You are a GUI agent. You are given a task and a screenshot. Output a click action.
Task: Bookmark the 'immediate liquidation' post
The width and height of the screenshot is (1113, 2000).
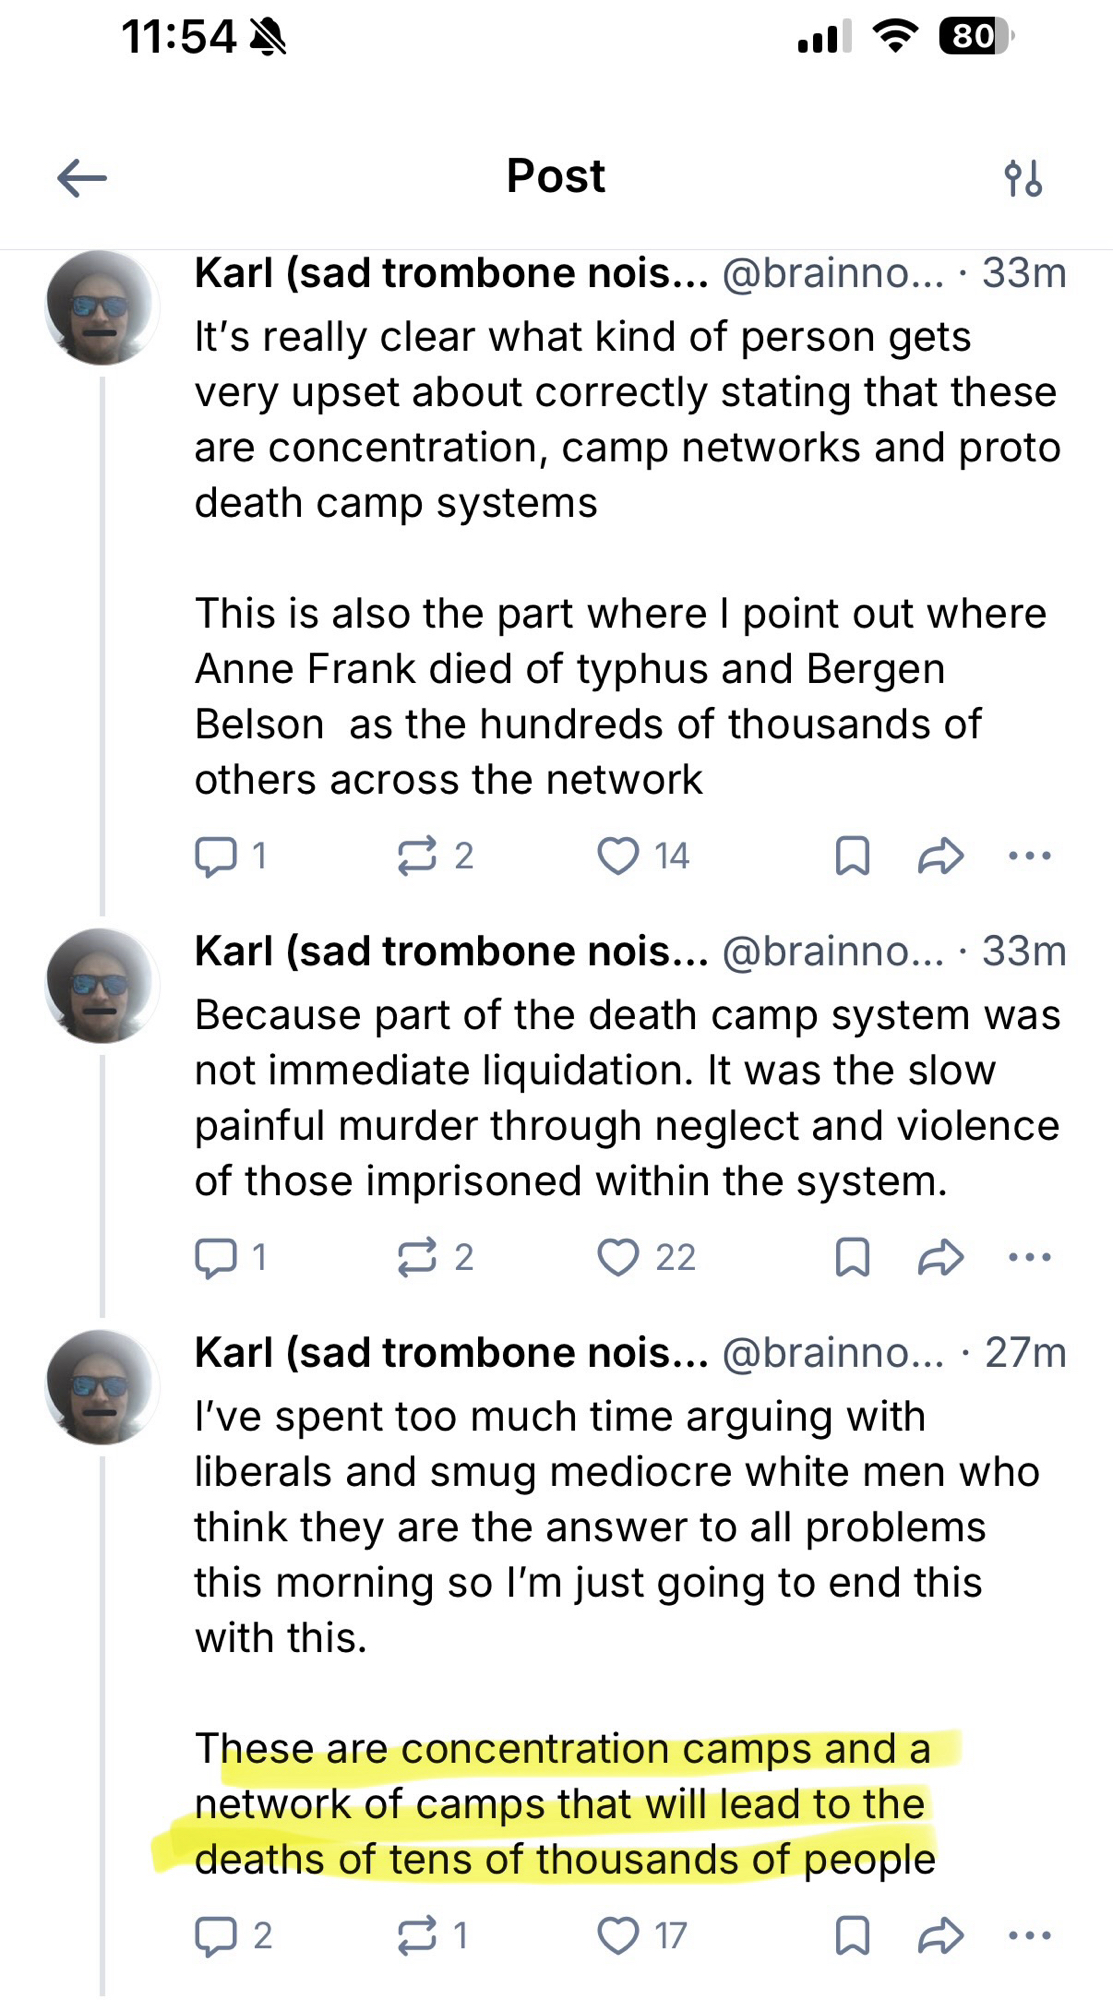[x=852, y=1257]
